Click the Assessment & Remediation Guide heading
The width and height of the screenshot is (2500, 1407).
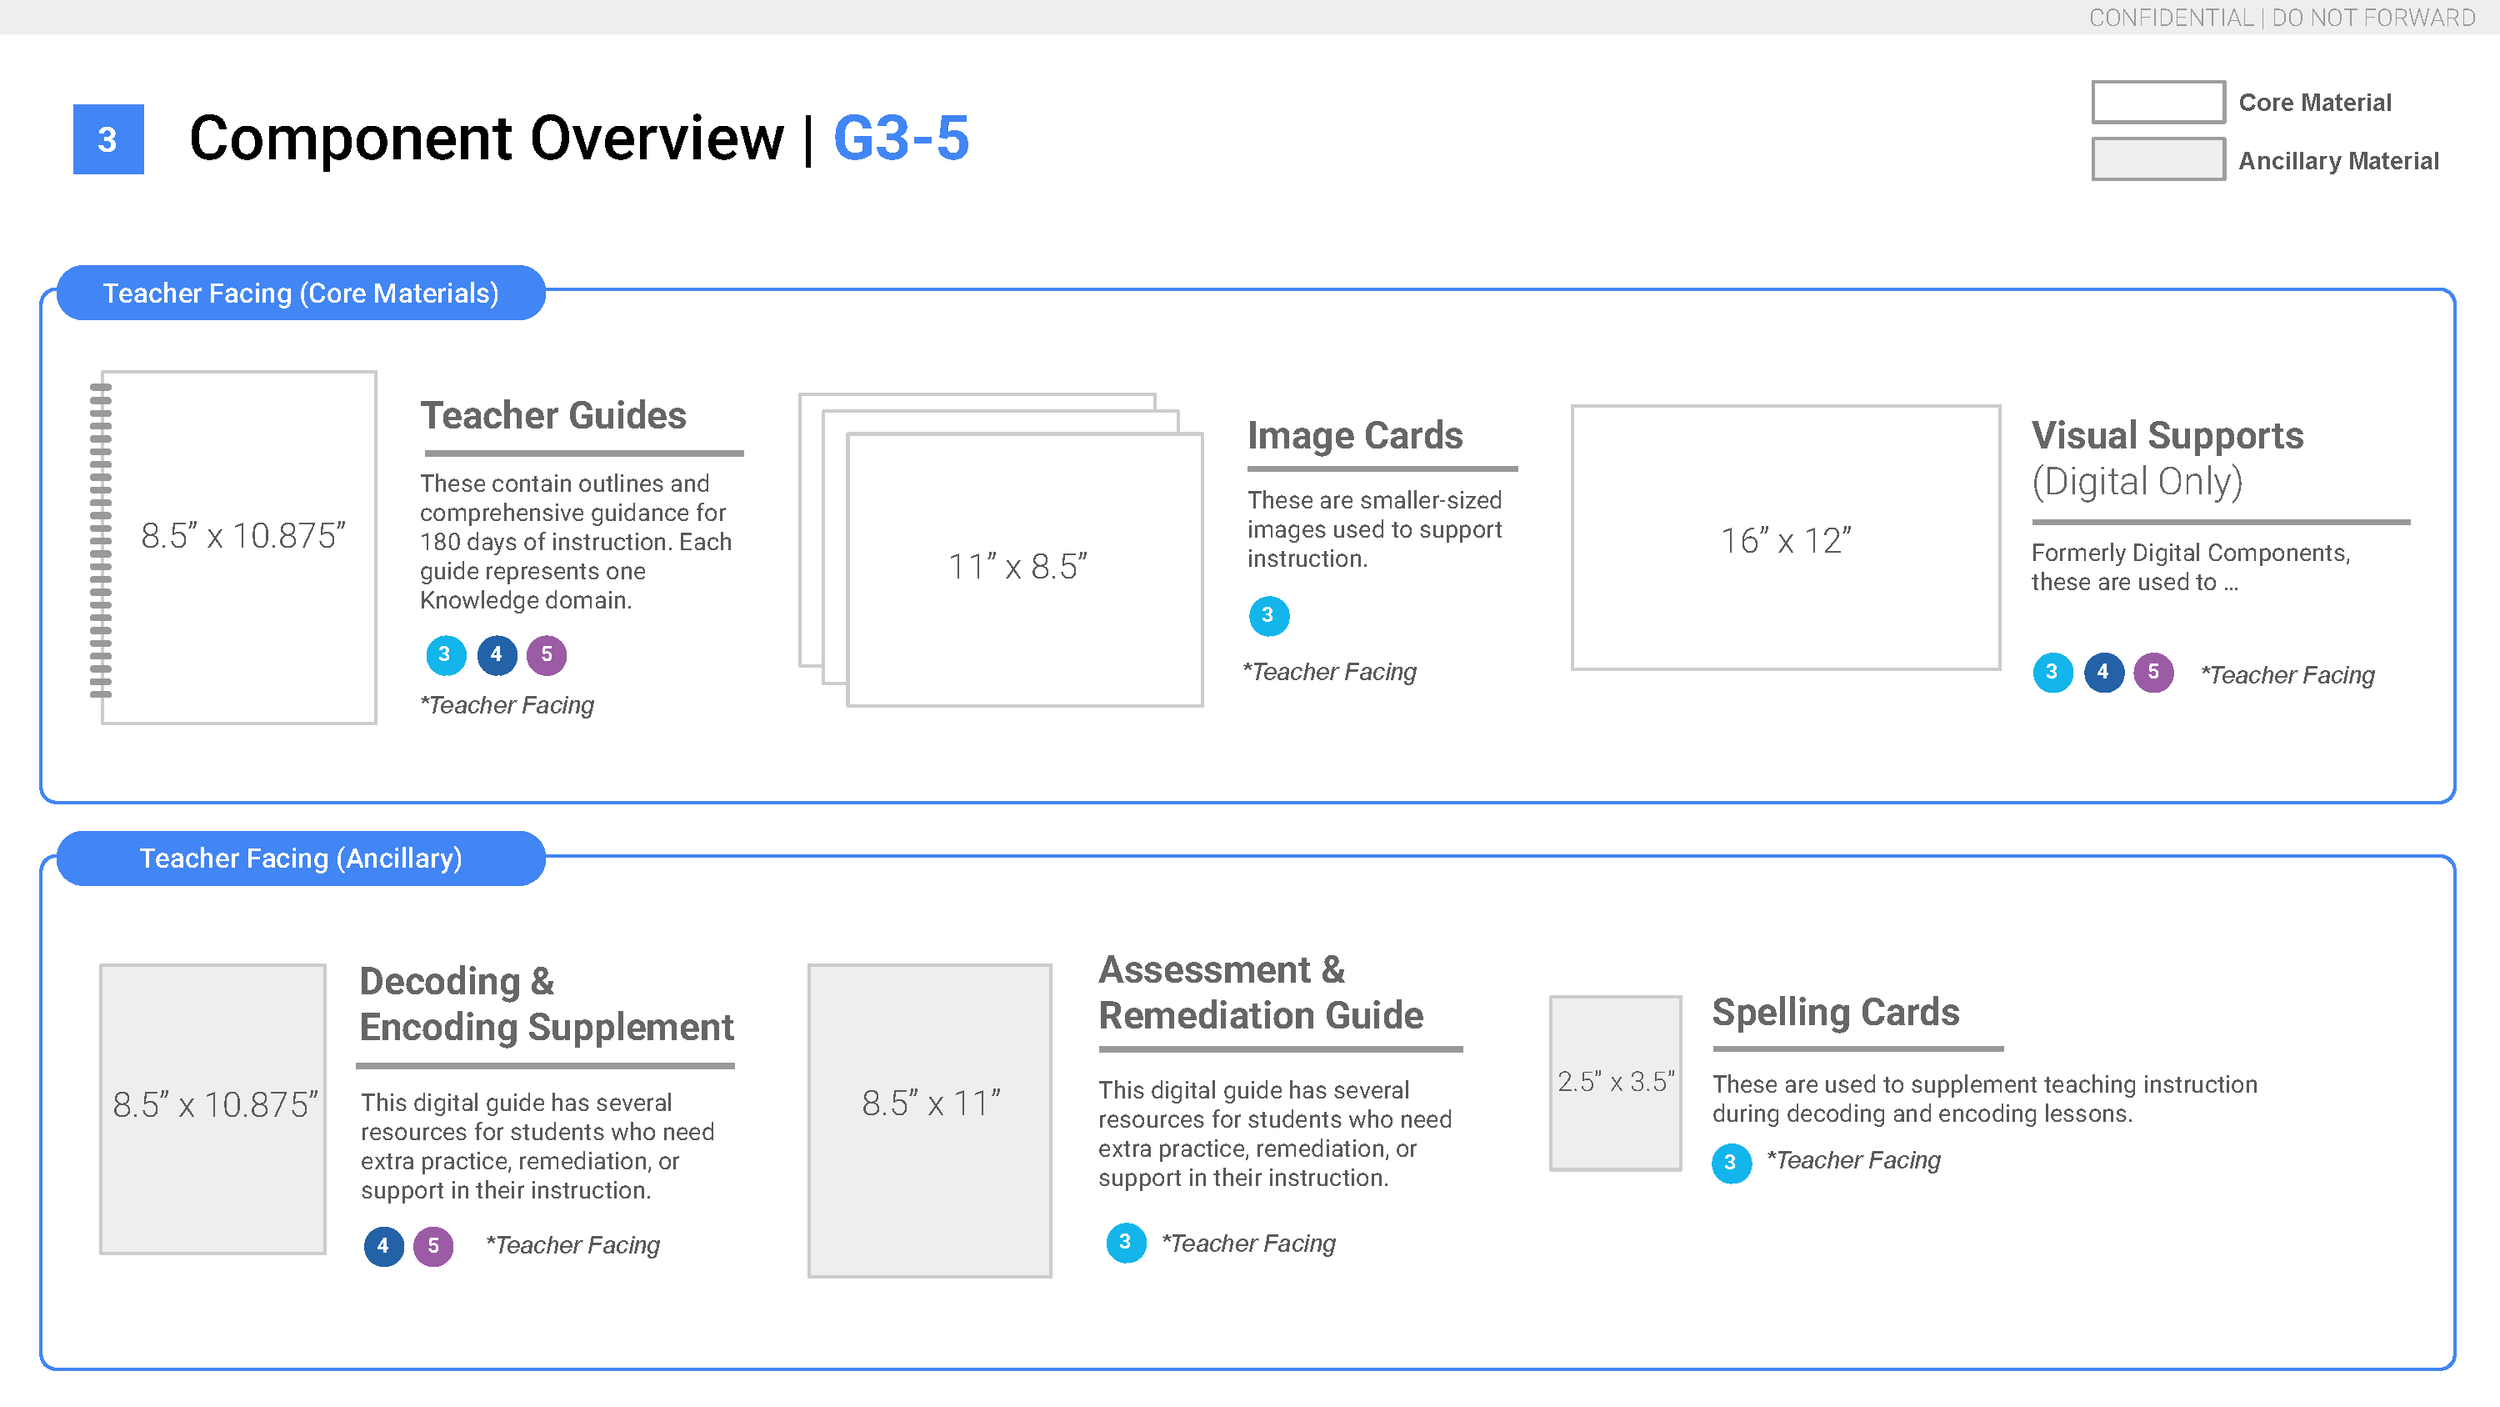(1261, 993)
